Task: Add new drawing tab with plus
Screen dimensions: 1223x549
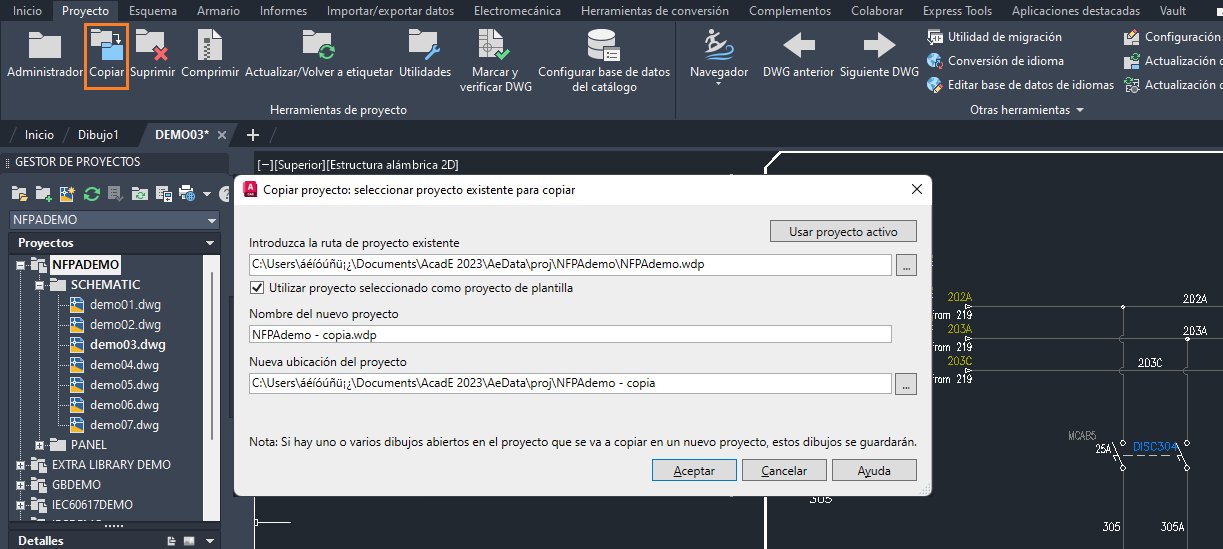Action: [x=252, y=135]
